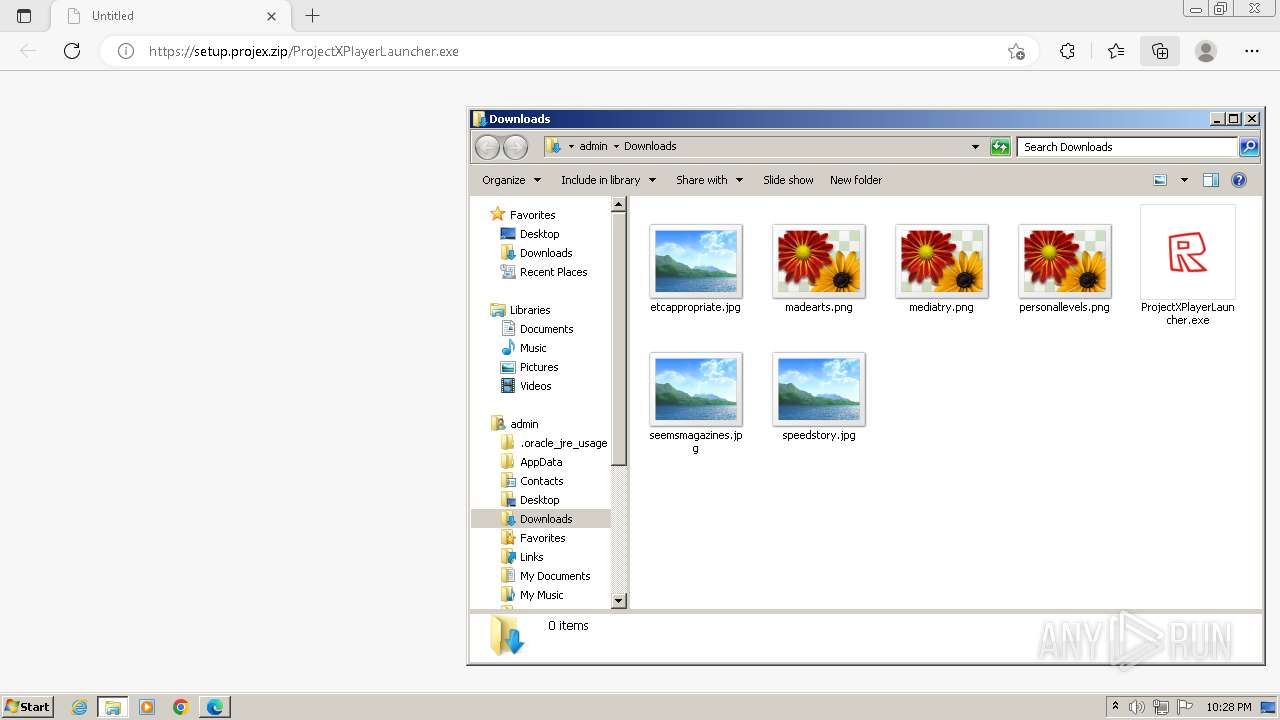1280x720 pixels.
Task: Open the Share with menu
Action: click(709, 180)
